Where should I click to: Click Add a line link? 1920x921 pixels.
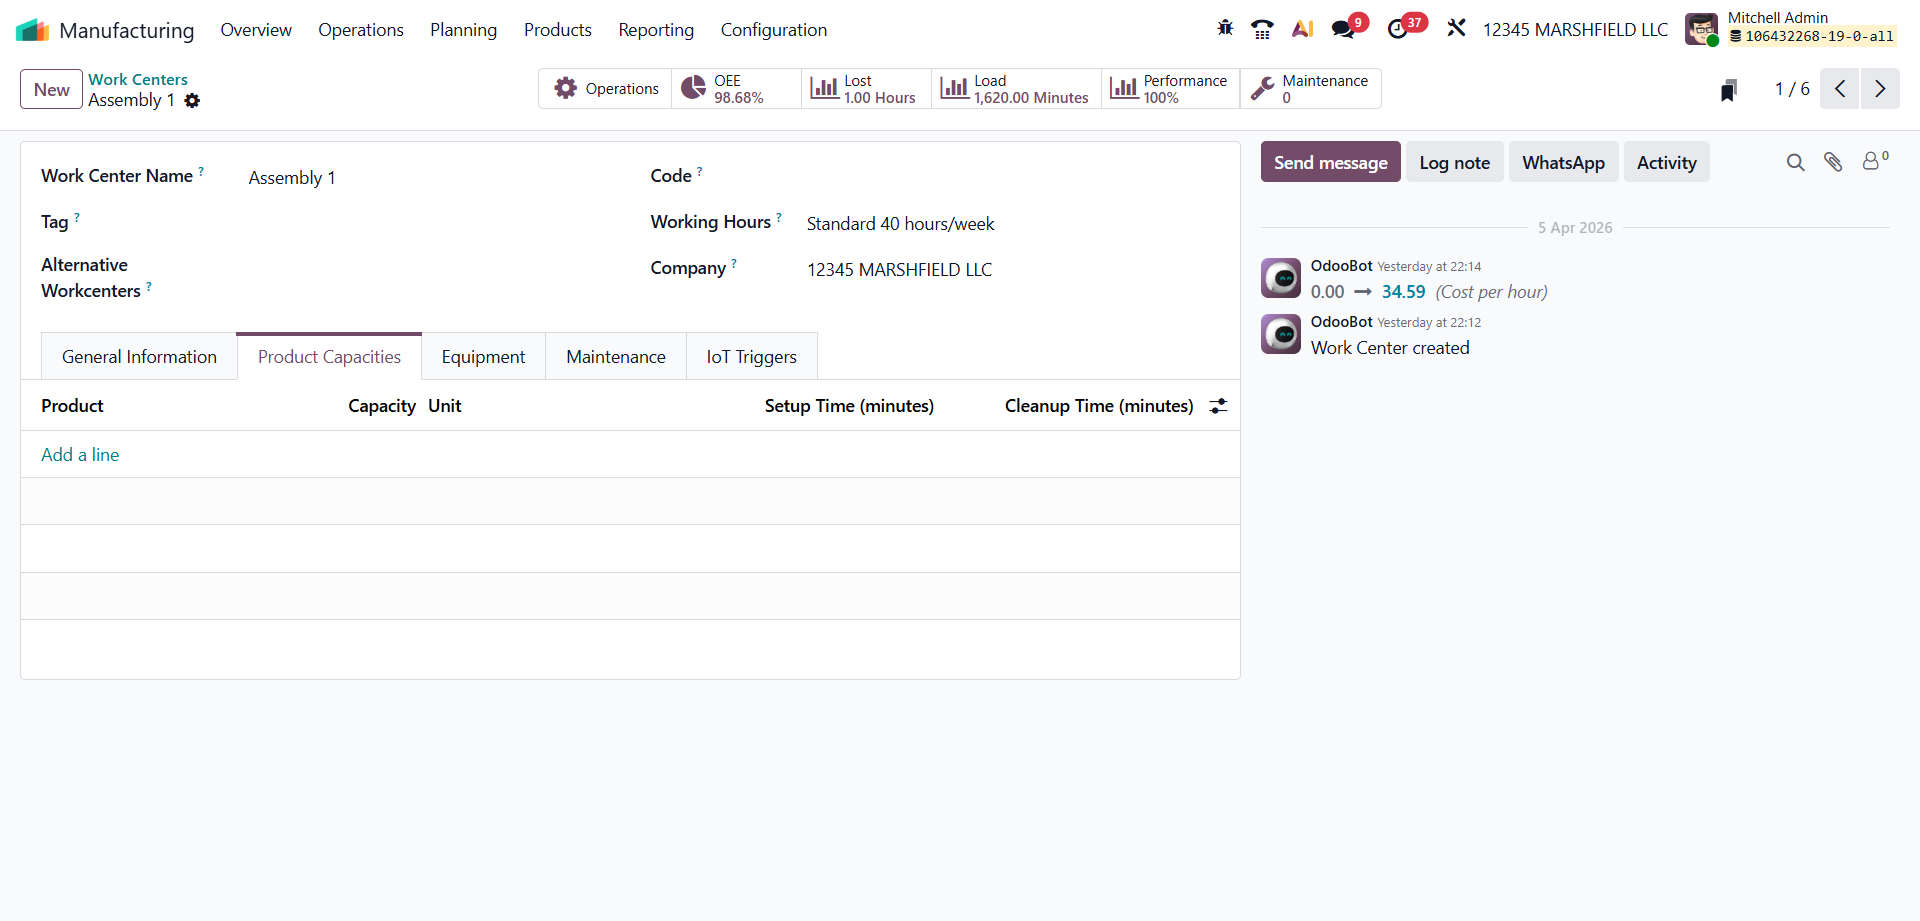click(x=80, y=455)
